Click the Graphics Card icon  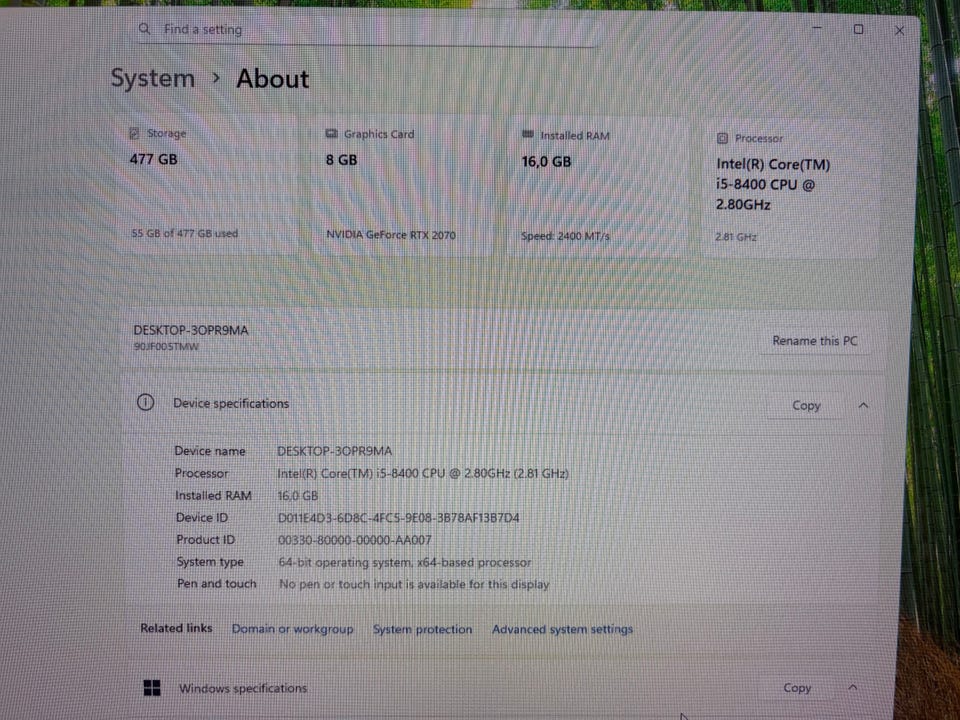[x=331, y=133]
